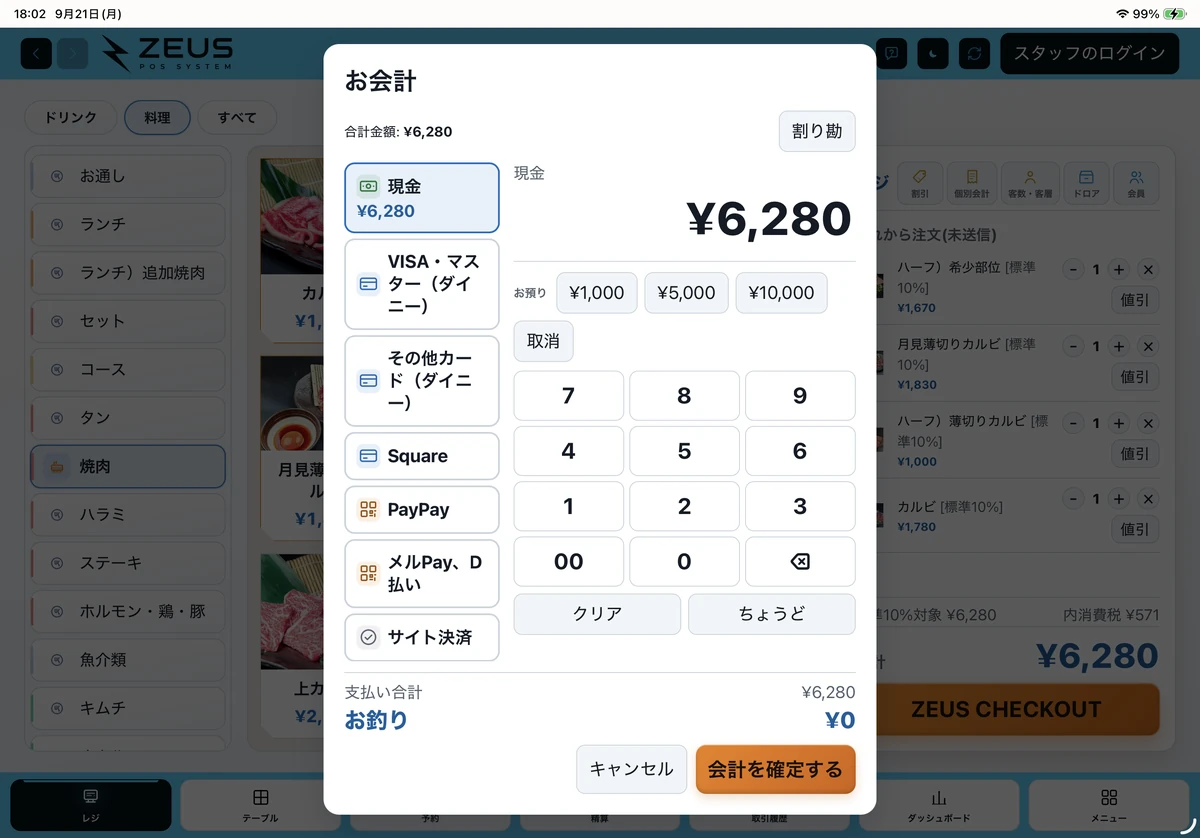Remove カルビ [標準10%] order line

coord(1148,498)
